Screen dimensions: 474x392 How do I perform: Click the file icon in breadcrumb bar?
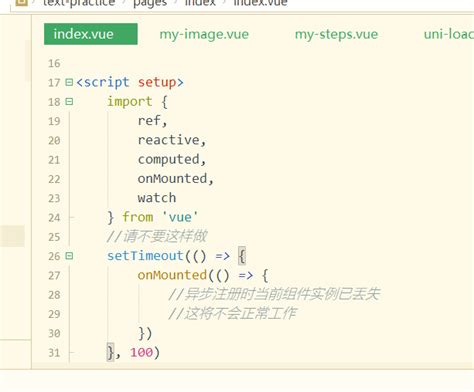click(21, 3)
